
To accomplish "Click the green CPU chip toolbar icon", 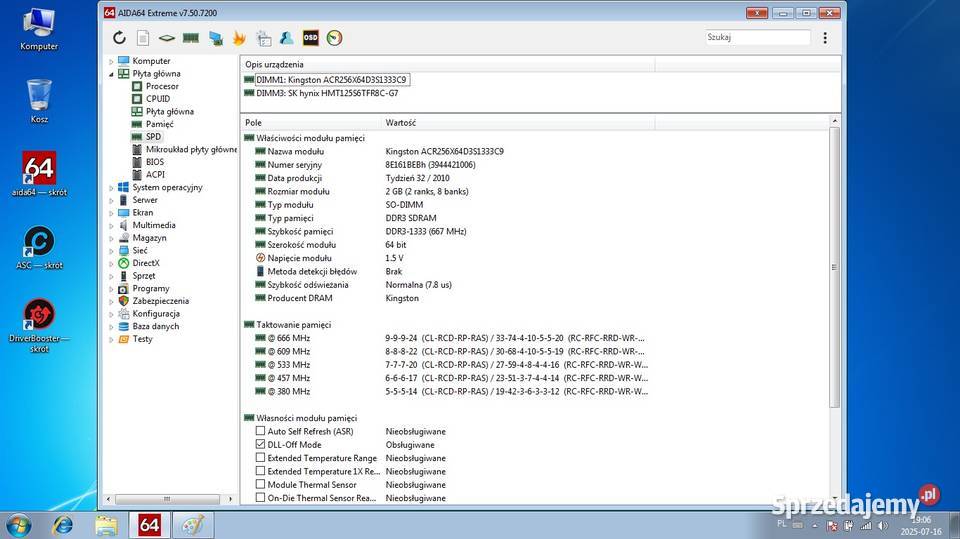I will tap(167, 38).
